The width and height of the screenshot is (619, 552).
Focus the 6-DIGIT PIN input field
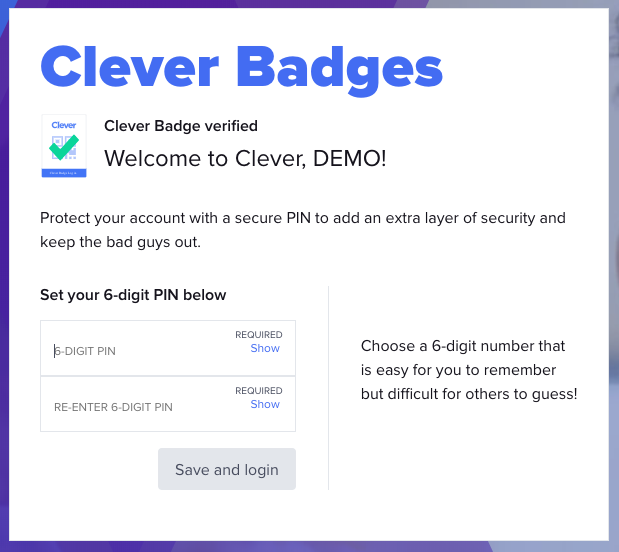click(140, 351)
